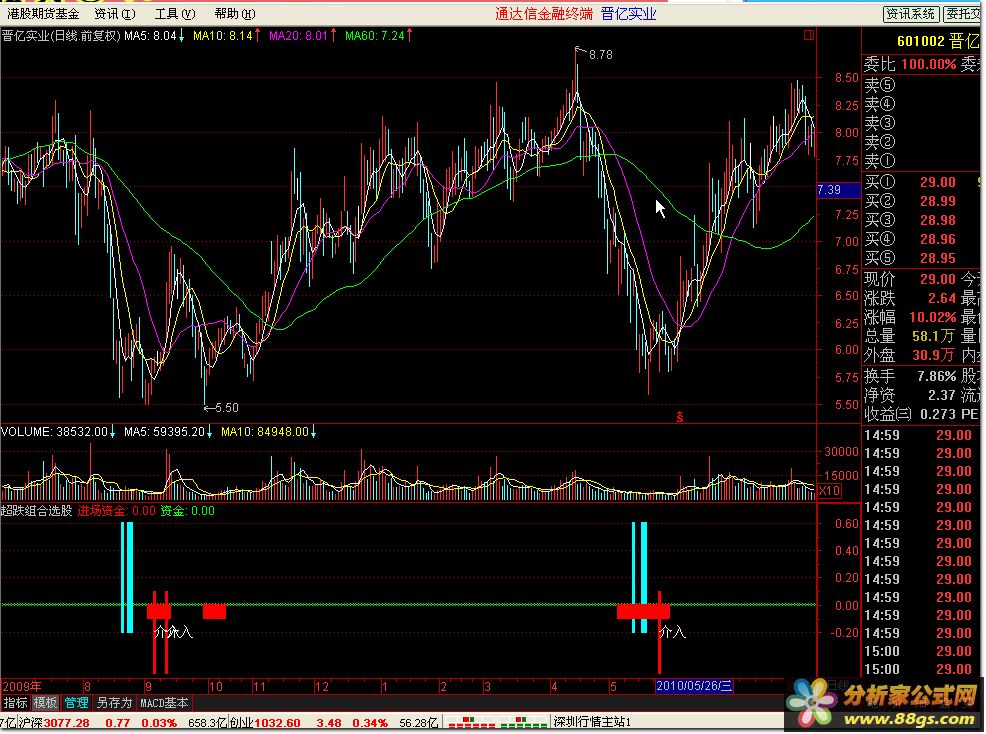
Task: Click the volume MA5: 59395.20 label
Action: 167,432
